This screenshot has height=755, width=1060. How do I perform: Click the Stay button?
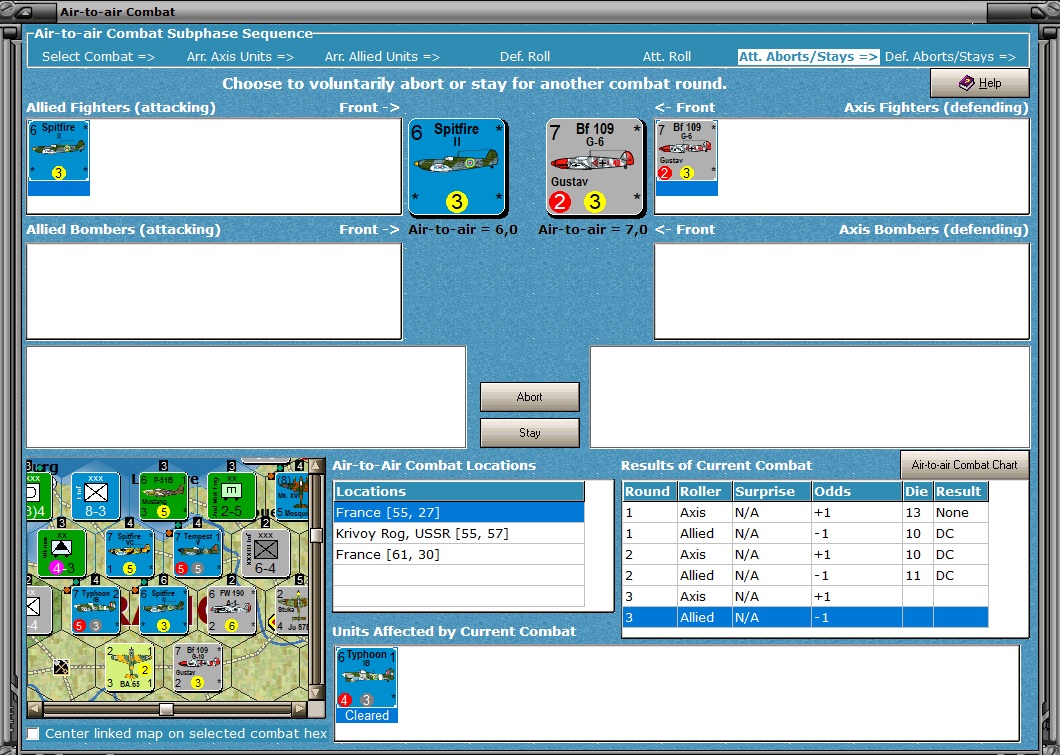coord(529,433)
